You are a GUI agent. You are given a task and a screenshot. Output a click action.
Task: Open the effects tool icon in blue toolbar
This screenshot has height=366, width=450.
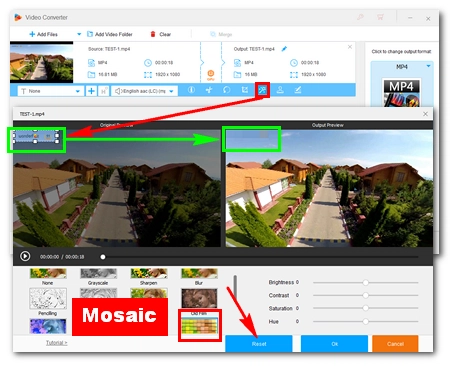pos(262,90)
